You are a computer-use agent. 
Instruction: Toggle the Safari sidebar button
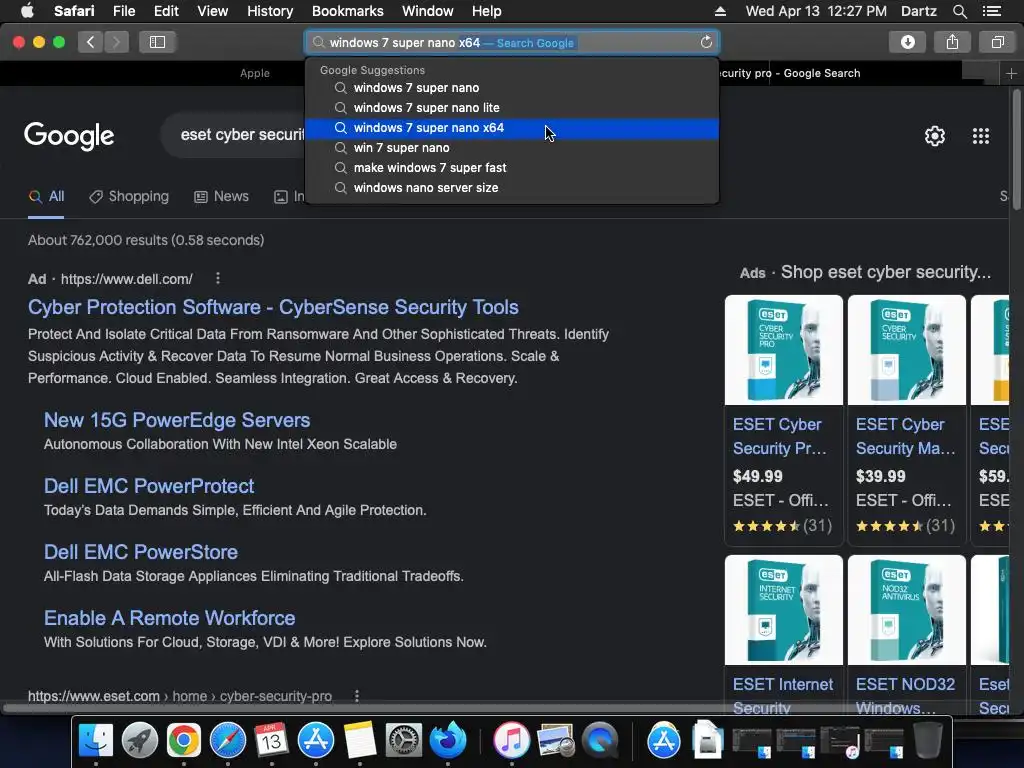[x=157, y=42]
